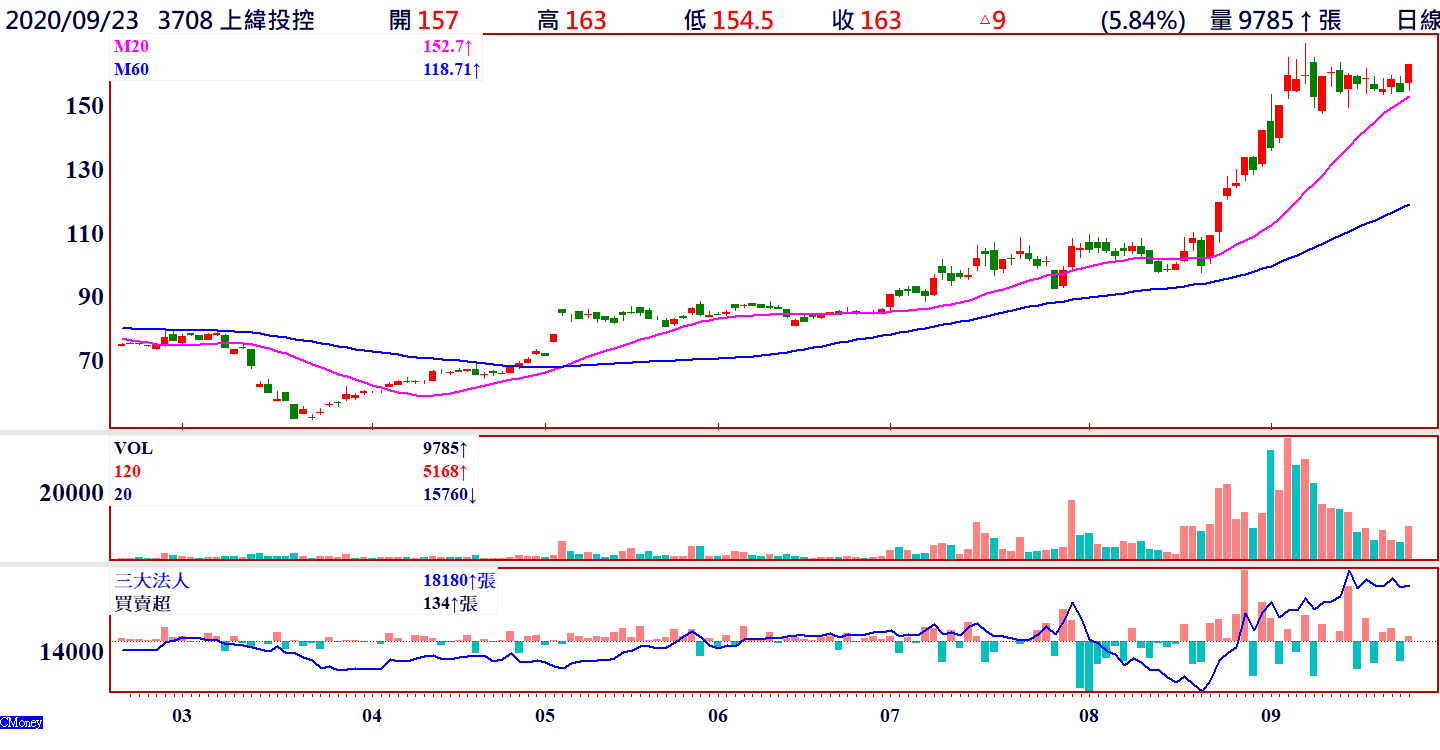
Task: Click the 14000 axis label in bottom panel
Action: [70, 652]
